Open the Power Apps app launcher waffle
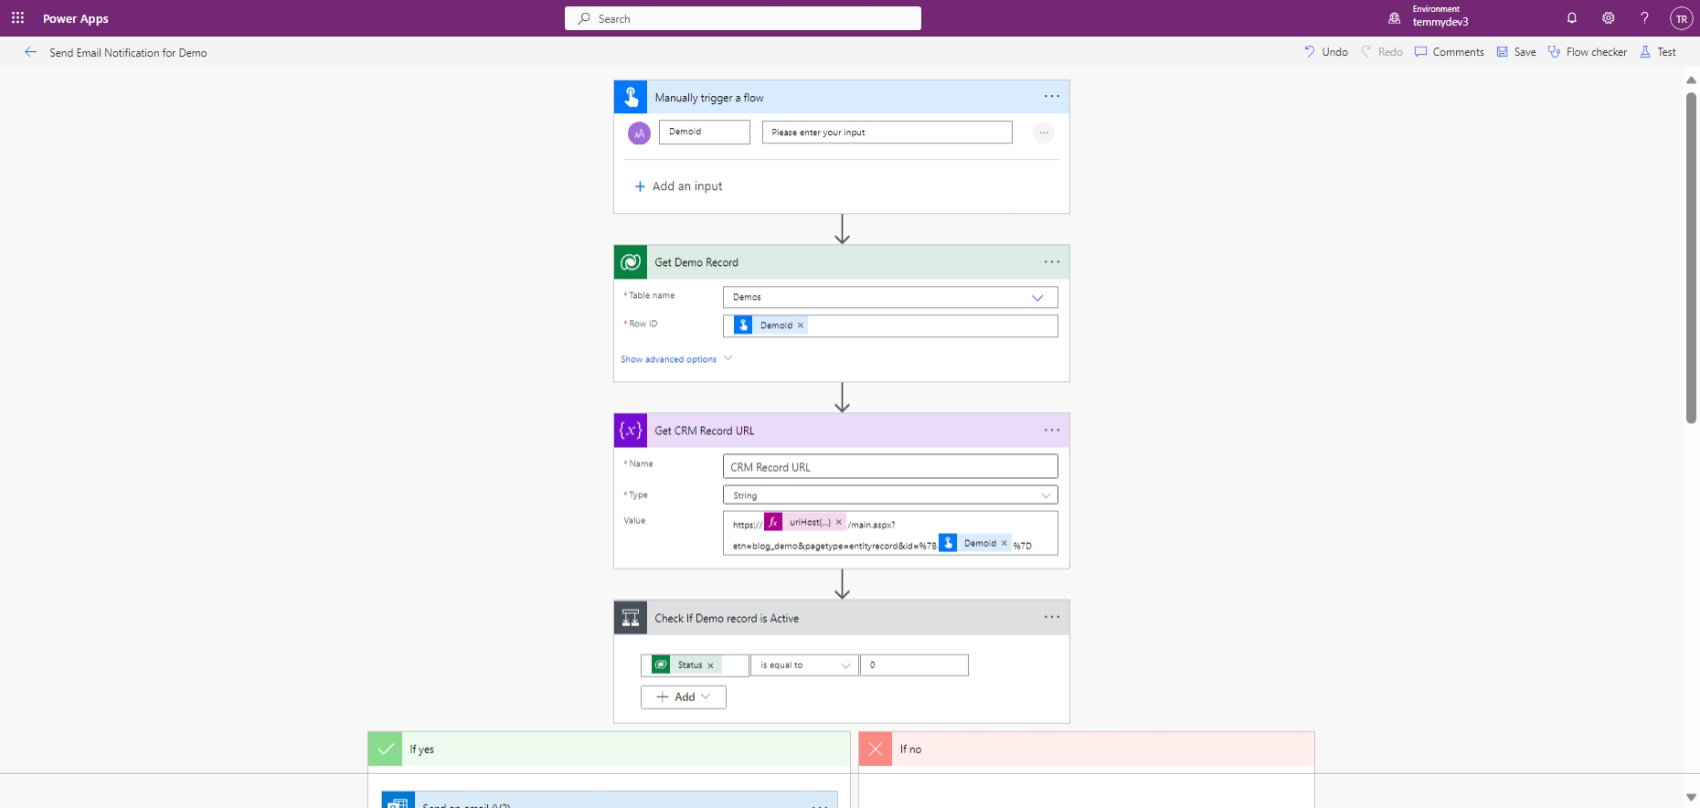1700x808 pixels. tap(18, 18)
